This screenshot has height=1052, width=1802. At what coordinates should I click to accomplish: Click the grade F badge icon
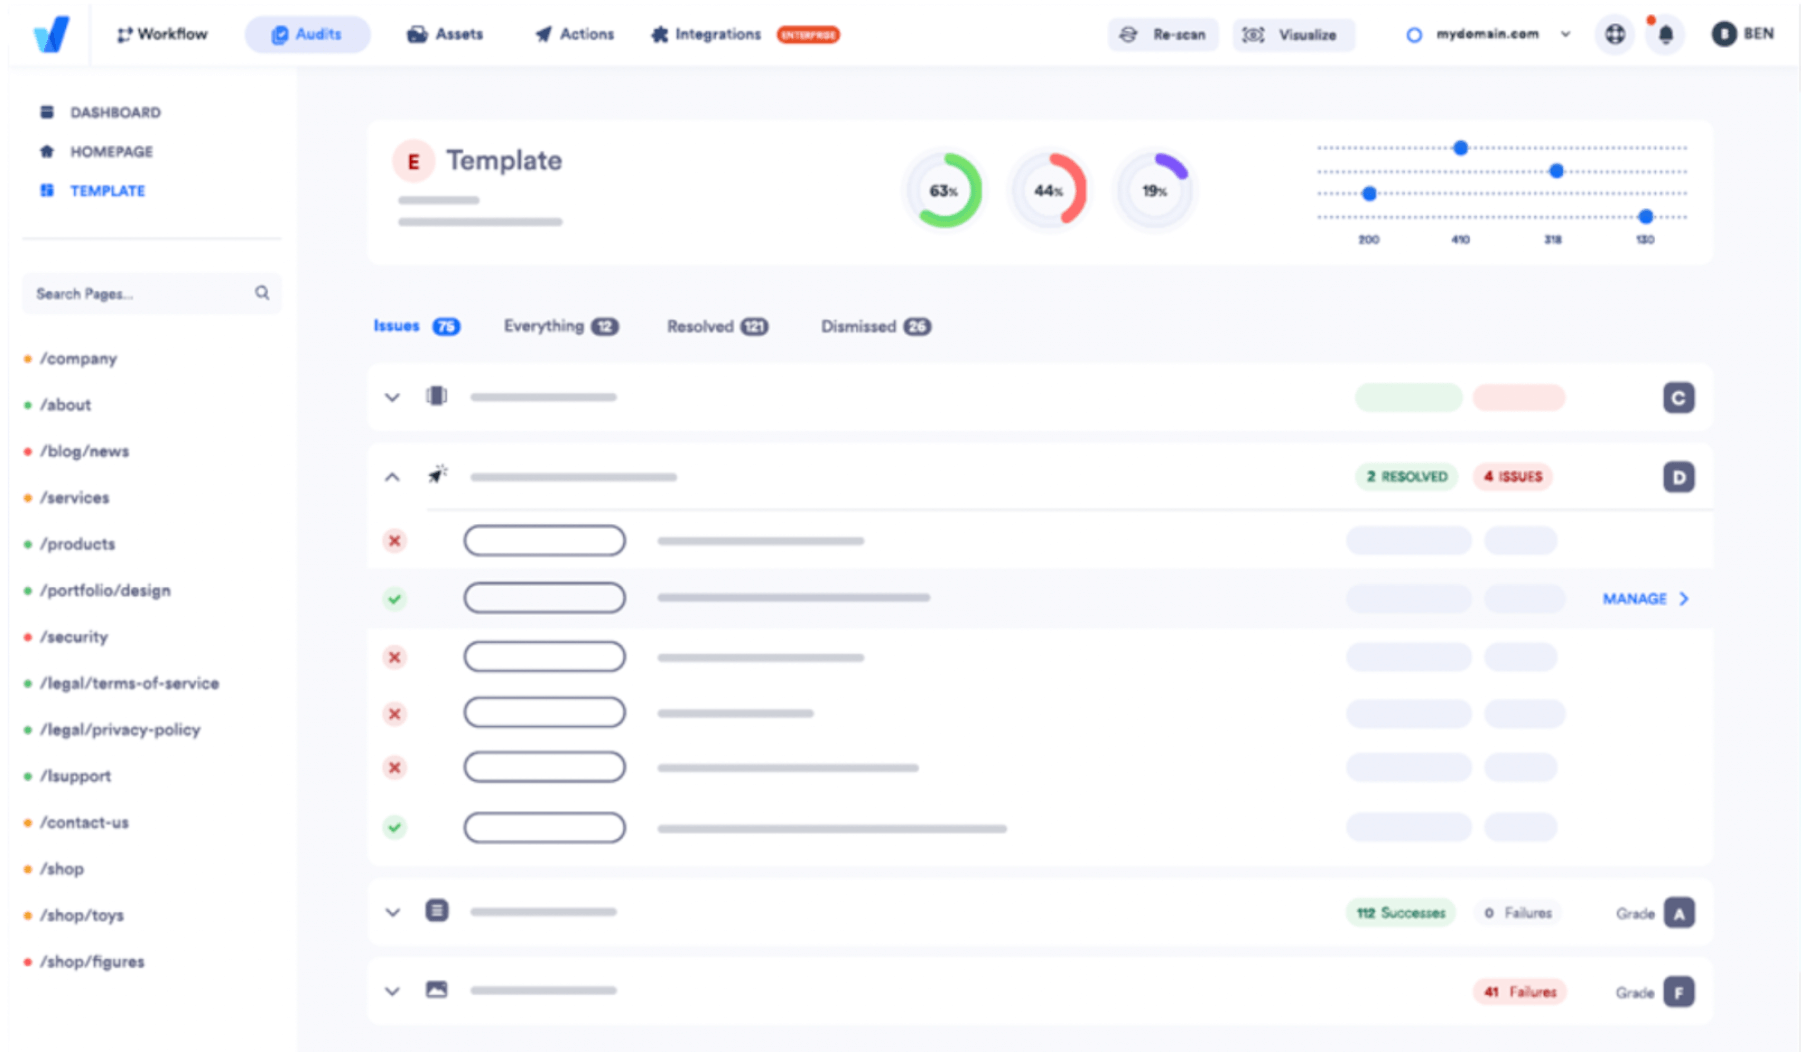[1678, 992]
